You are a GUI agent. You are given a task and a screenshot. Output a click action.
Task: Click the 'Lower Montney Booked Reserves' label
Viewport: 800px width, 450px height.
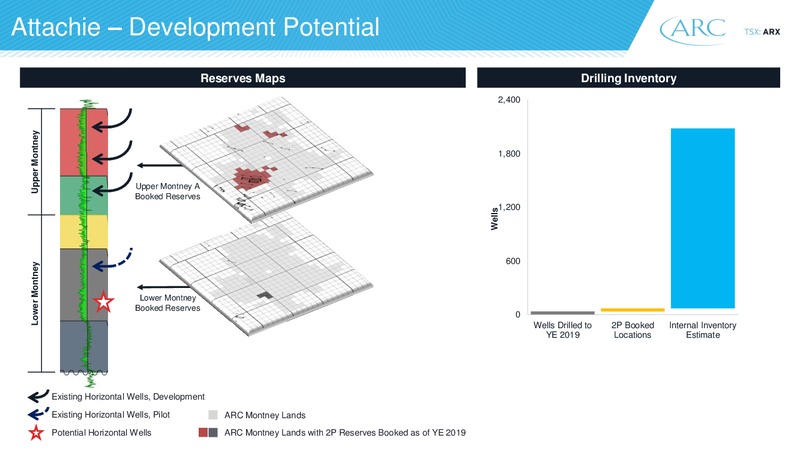click(x=167, y=303)
